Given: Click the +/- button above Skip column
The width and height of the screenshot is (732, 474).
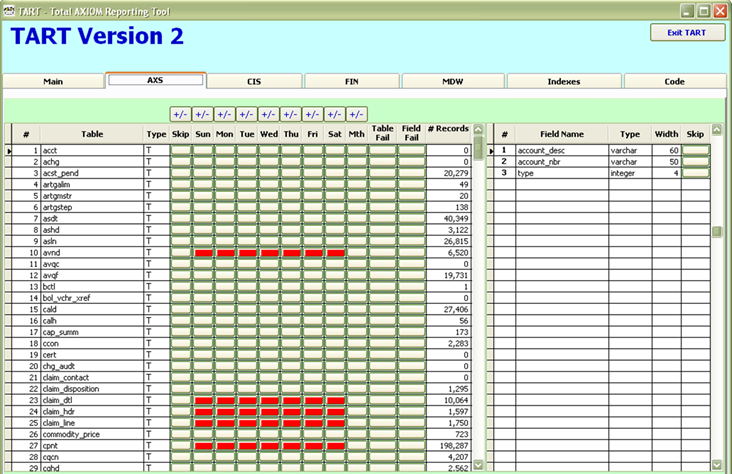Looking at the screenshot, I should click(180, 114).
